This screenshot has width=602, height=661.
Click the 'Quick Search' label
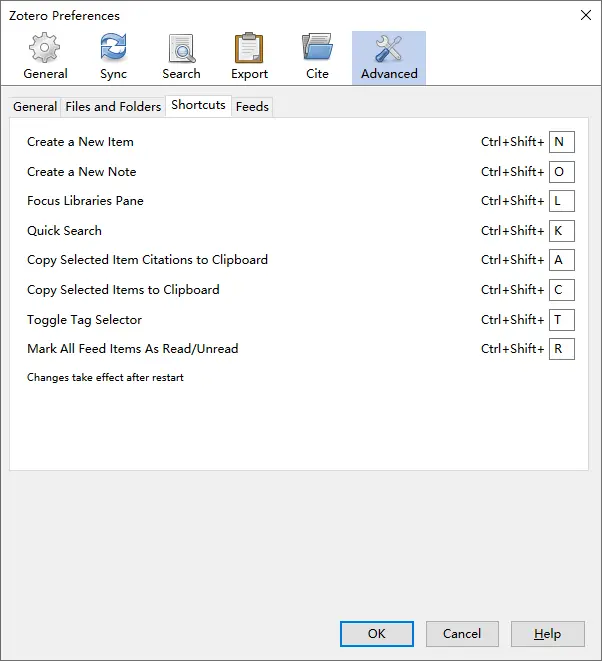click(64, 231)
